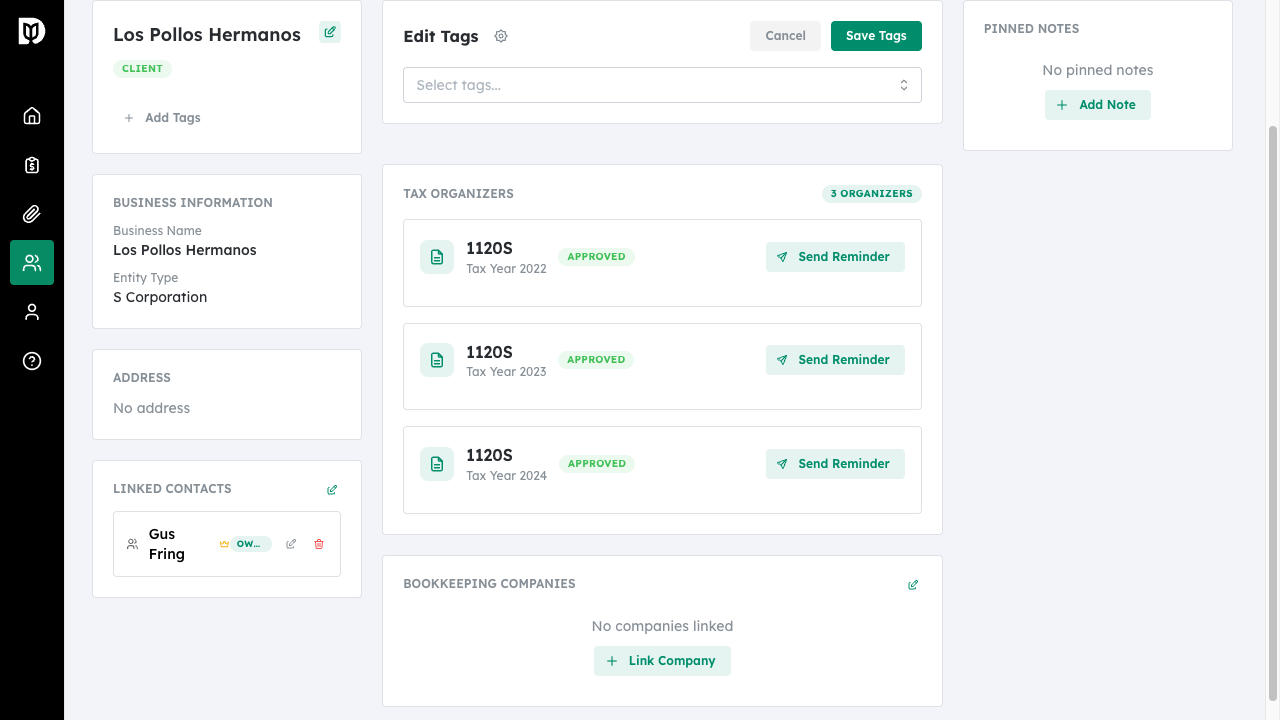The image size is (1280, 720).
Task: Send reminder for Tax Year 2024 organizer
Action: [835, 463]
